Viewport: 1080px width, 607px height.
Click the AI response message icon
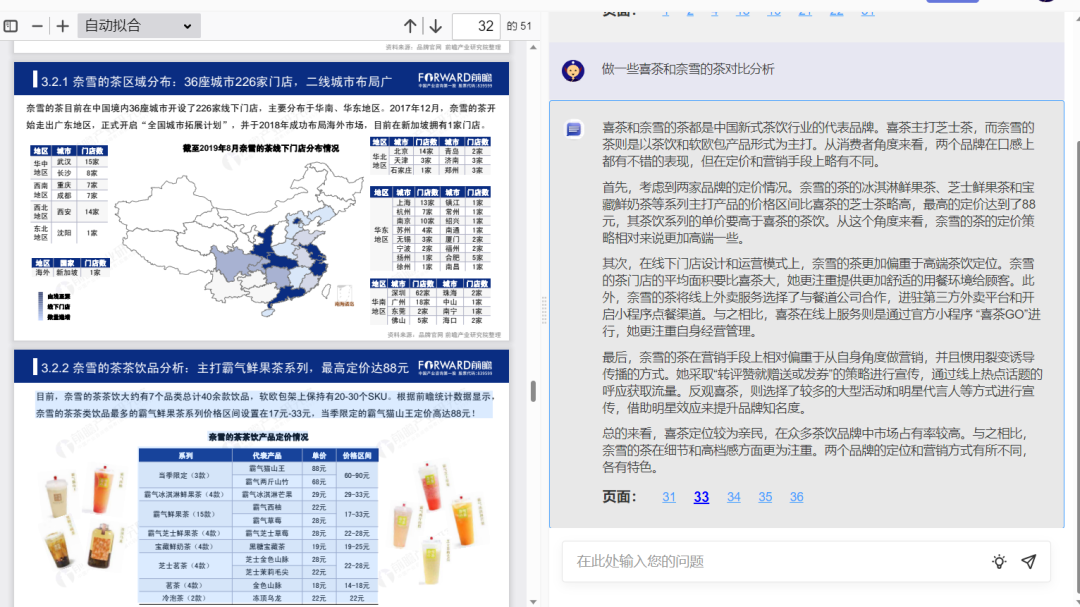[574, 129]
